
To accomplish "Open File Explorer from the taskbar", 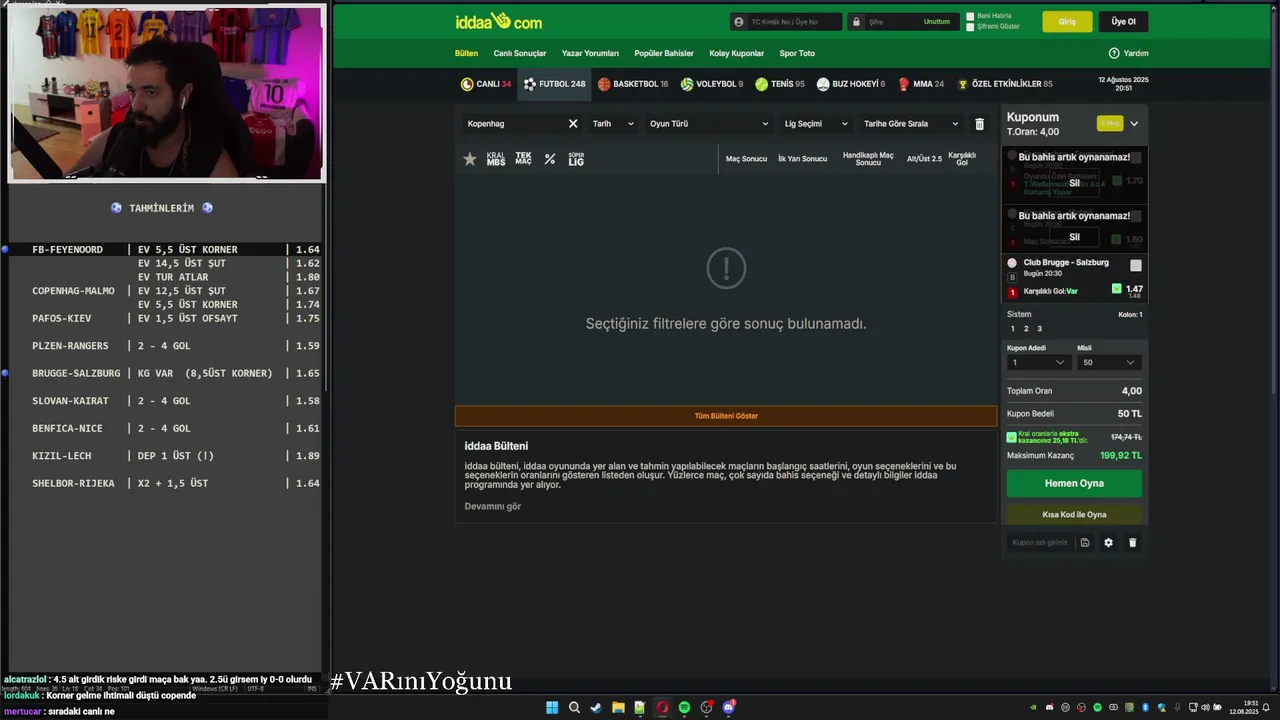I will tap(618, 707).
